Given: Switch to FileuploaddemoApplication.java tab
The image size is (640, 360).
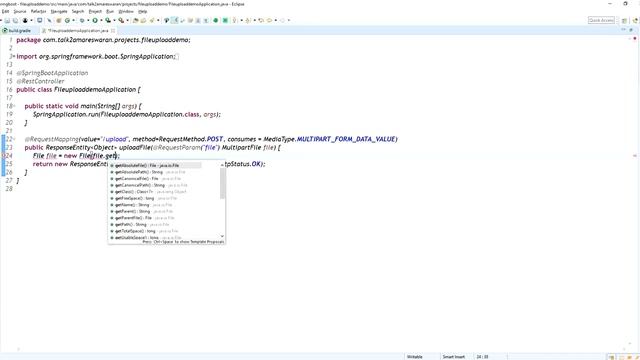Looking at the screenshot, I should [78, 31].
